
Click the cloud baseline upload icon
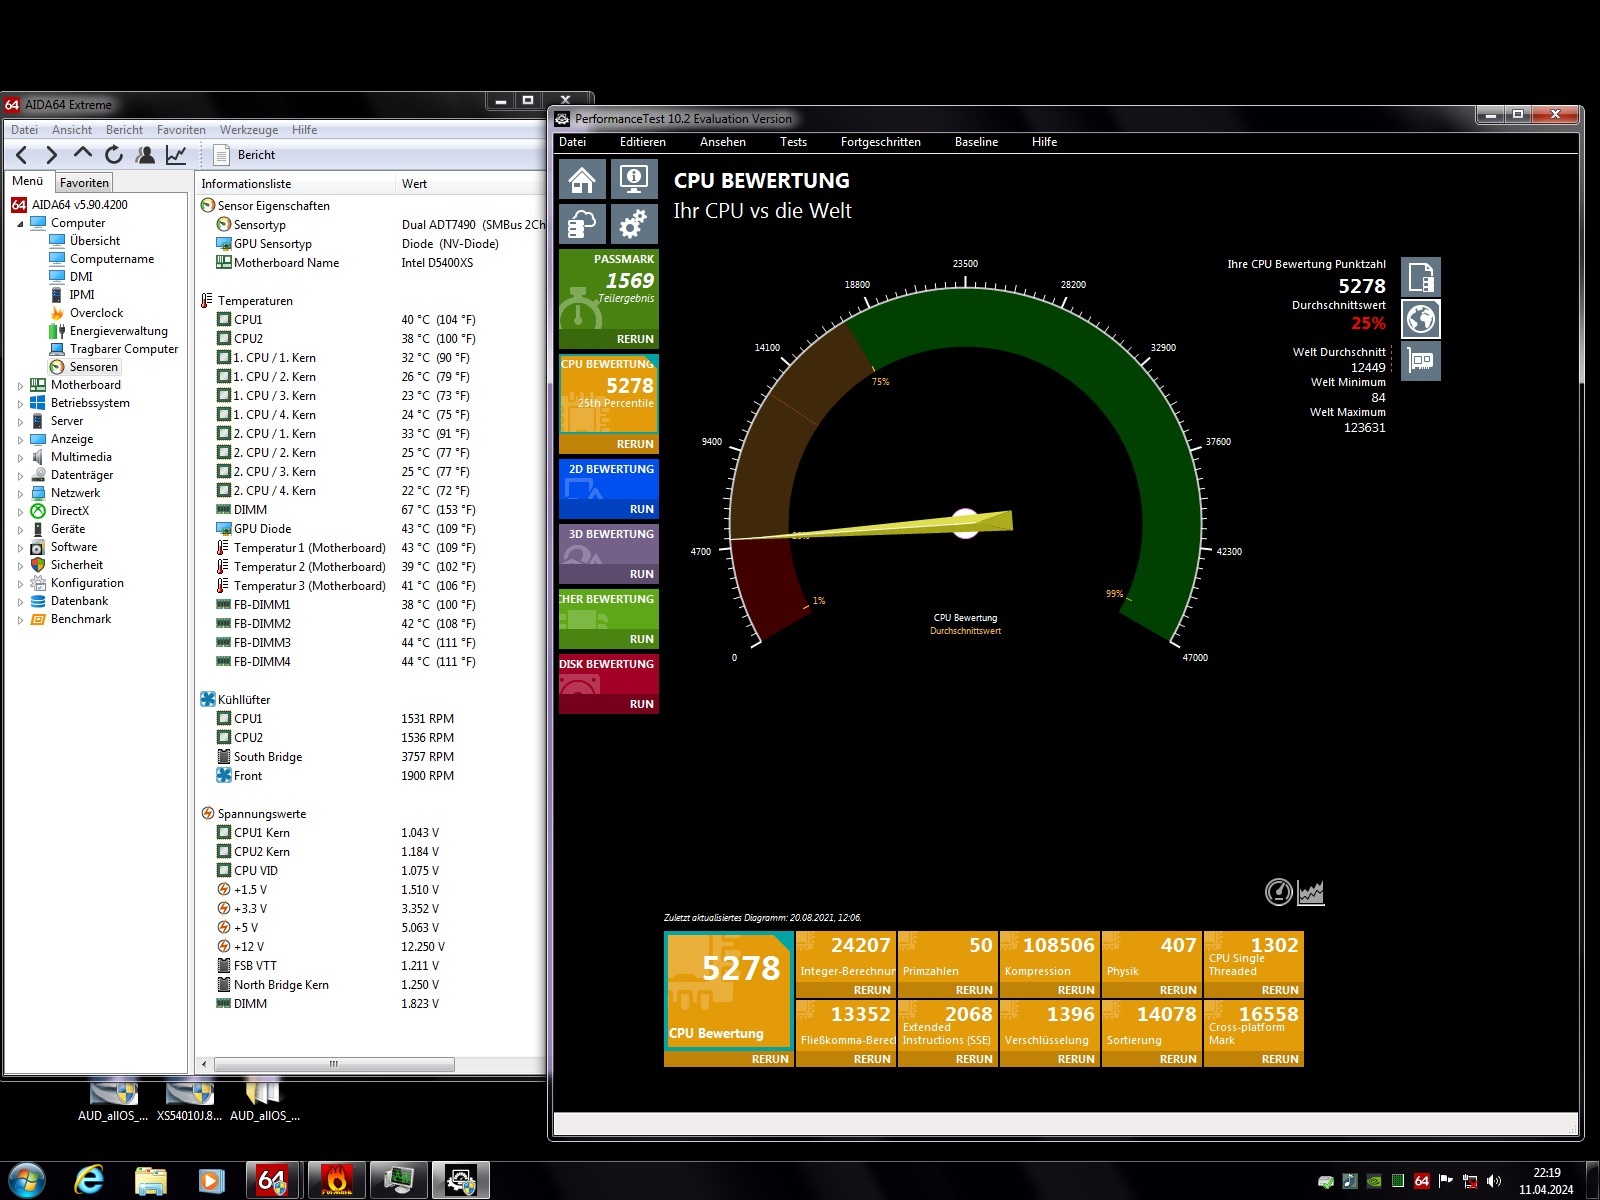(582, 225)
